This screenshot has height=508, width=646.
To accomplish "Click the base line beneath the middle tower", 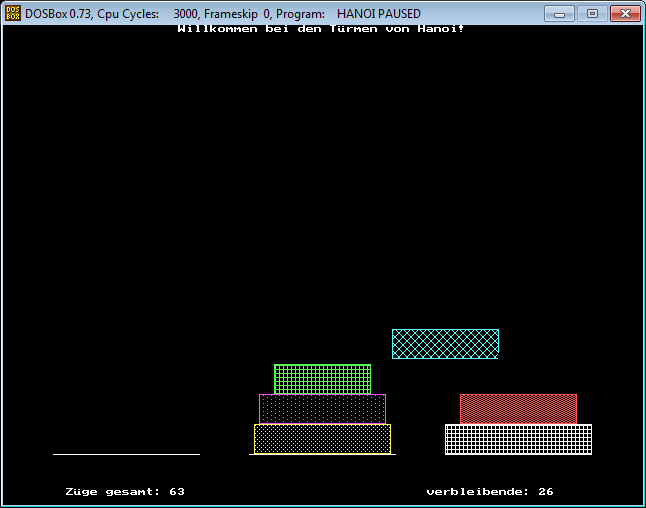I will point(322,455).
